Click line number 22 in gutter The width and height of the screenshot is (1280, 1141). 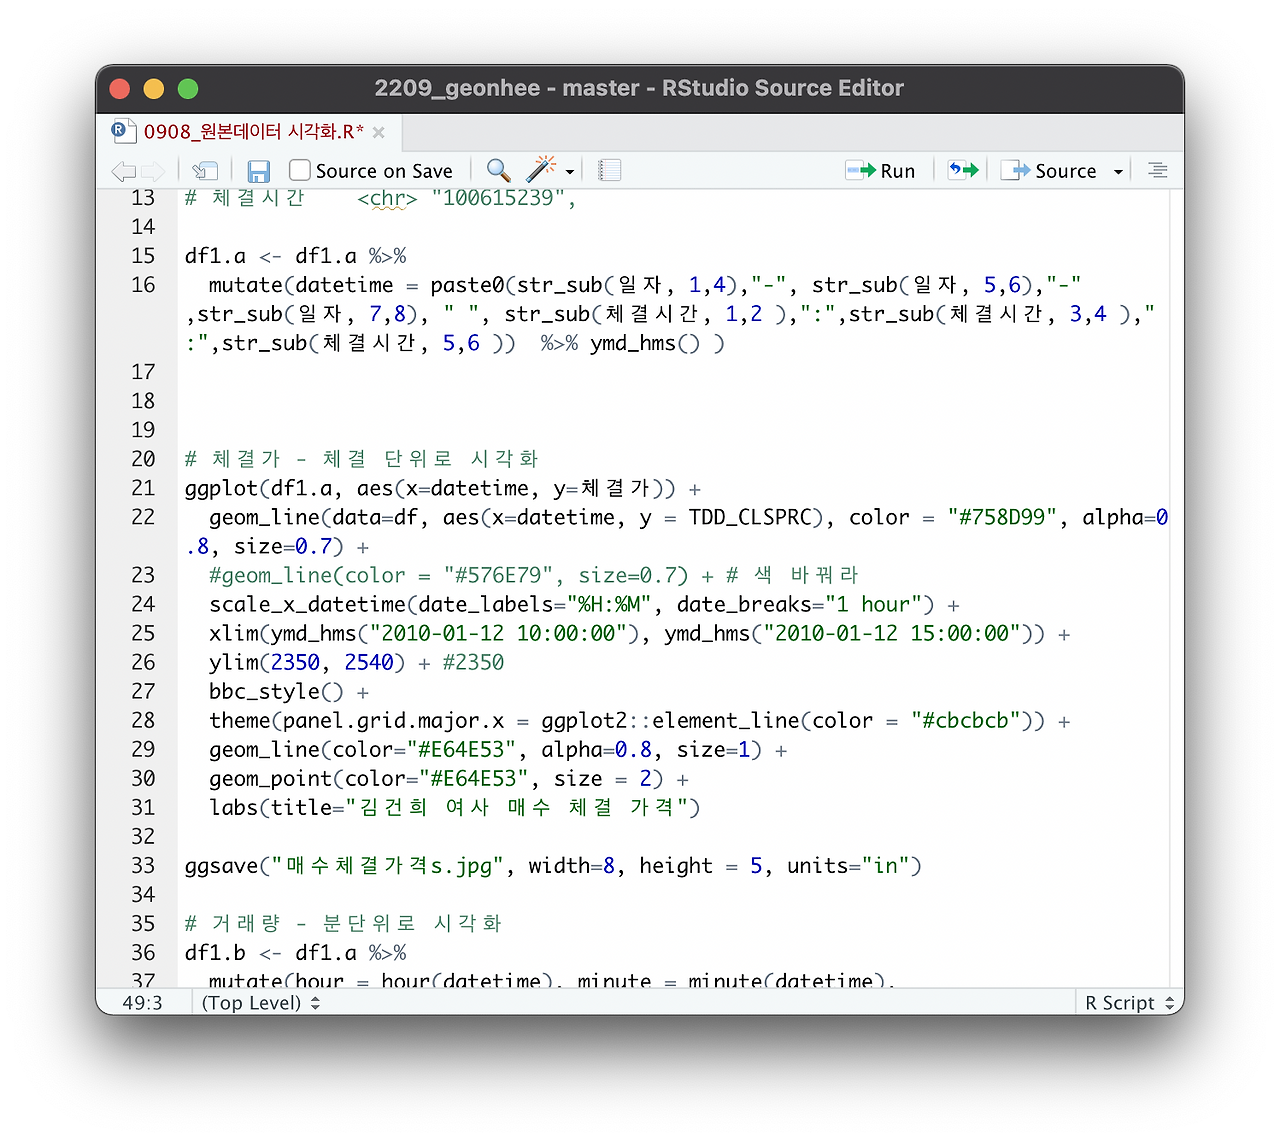click(x=143, y=517)
